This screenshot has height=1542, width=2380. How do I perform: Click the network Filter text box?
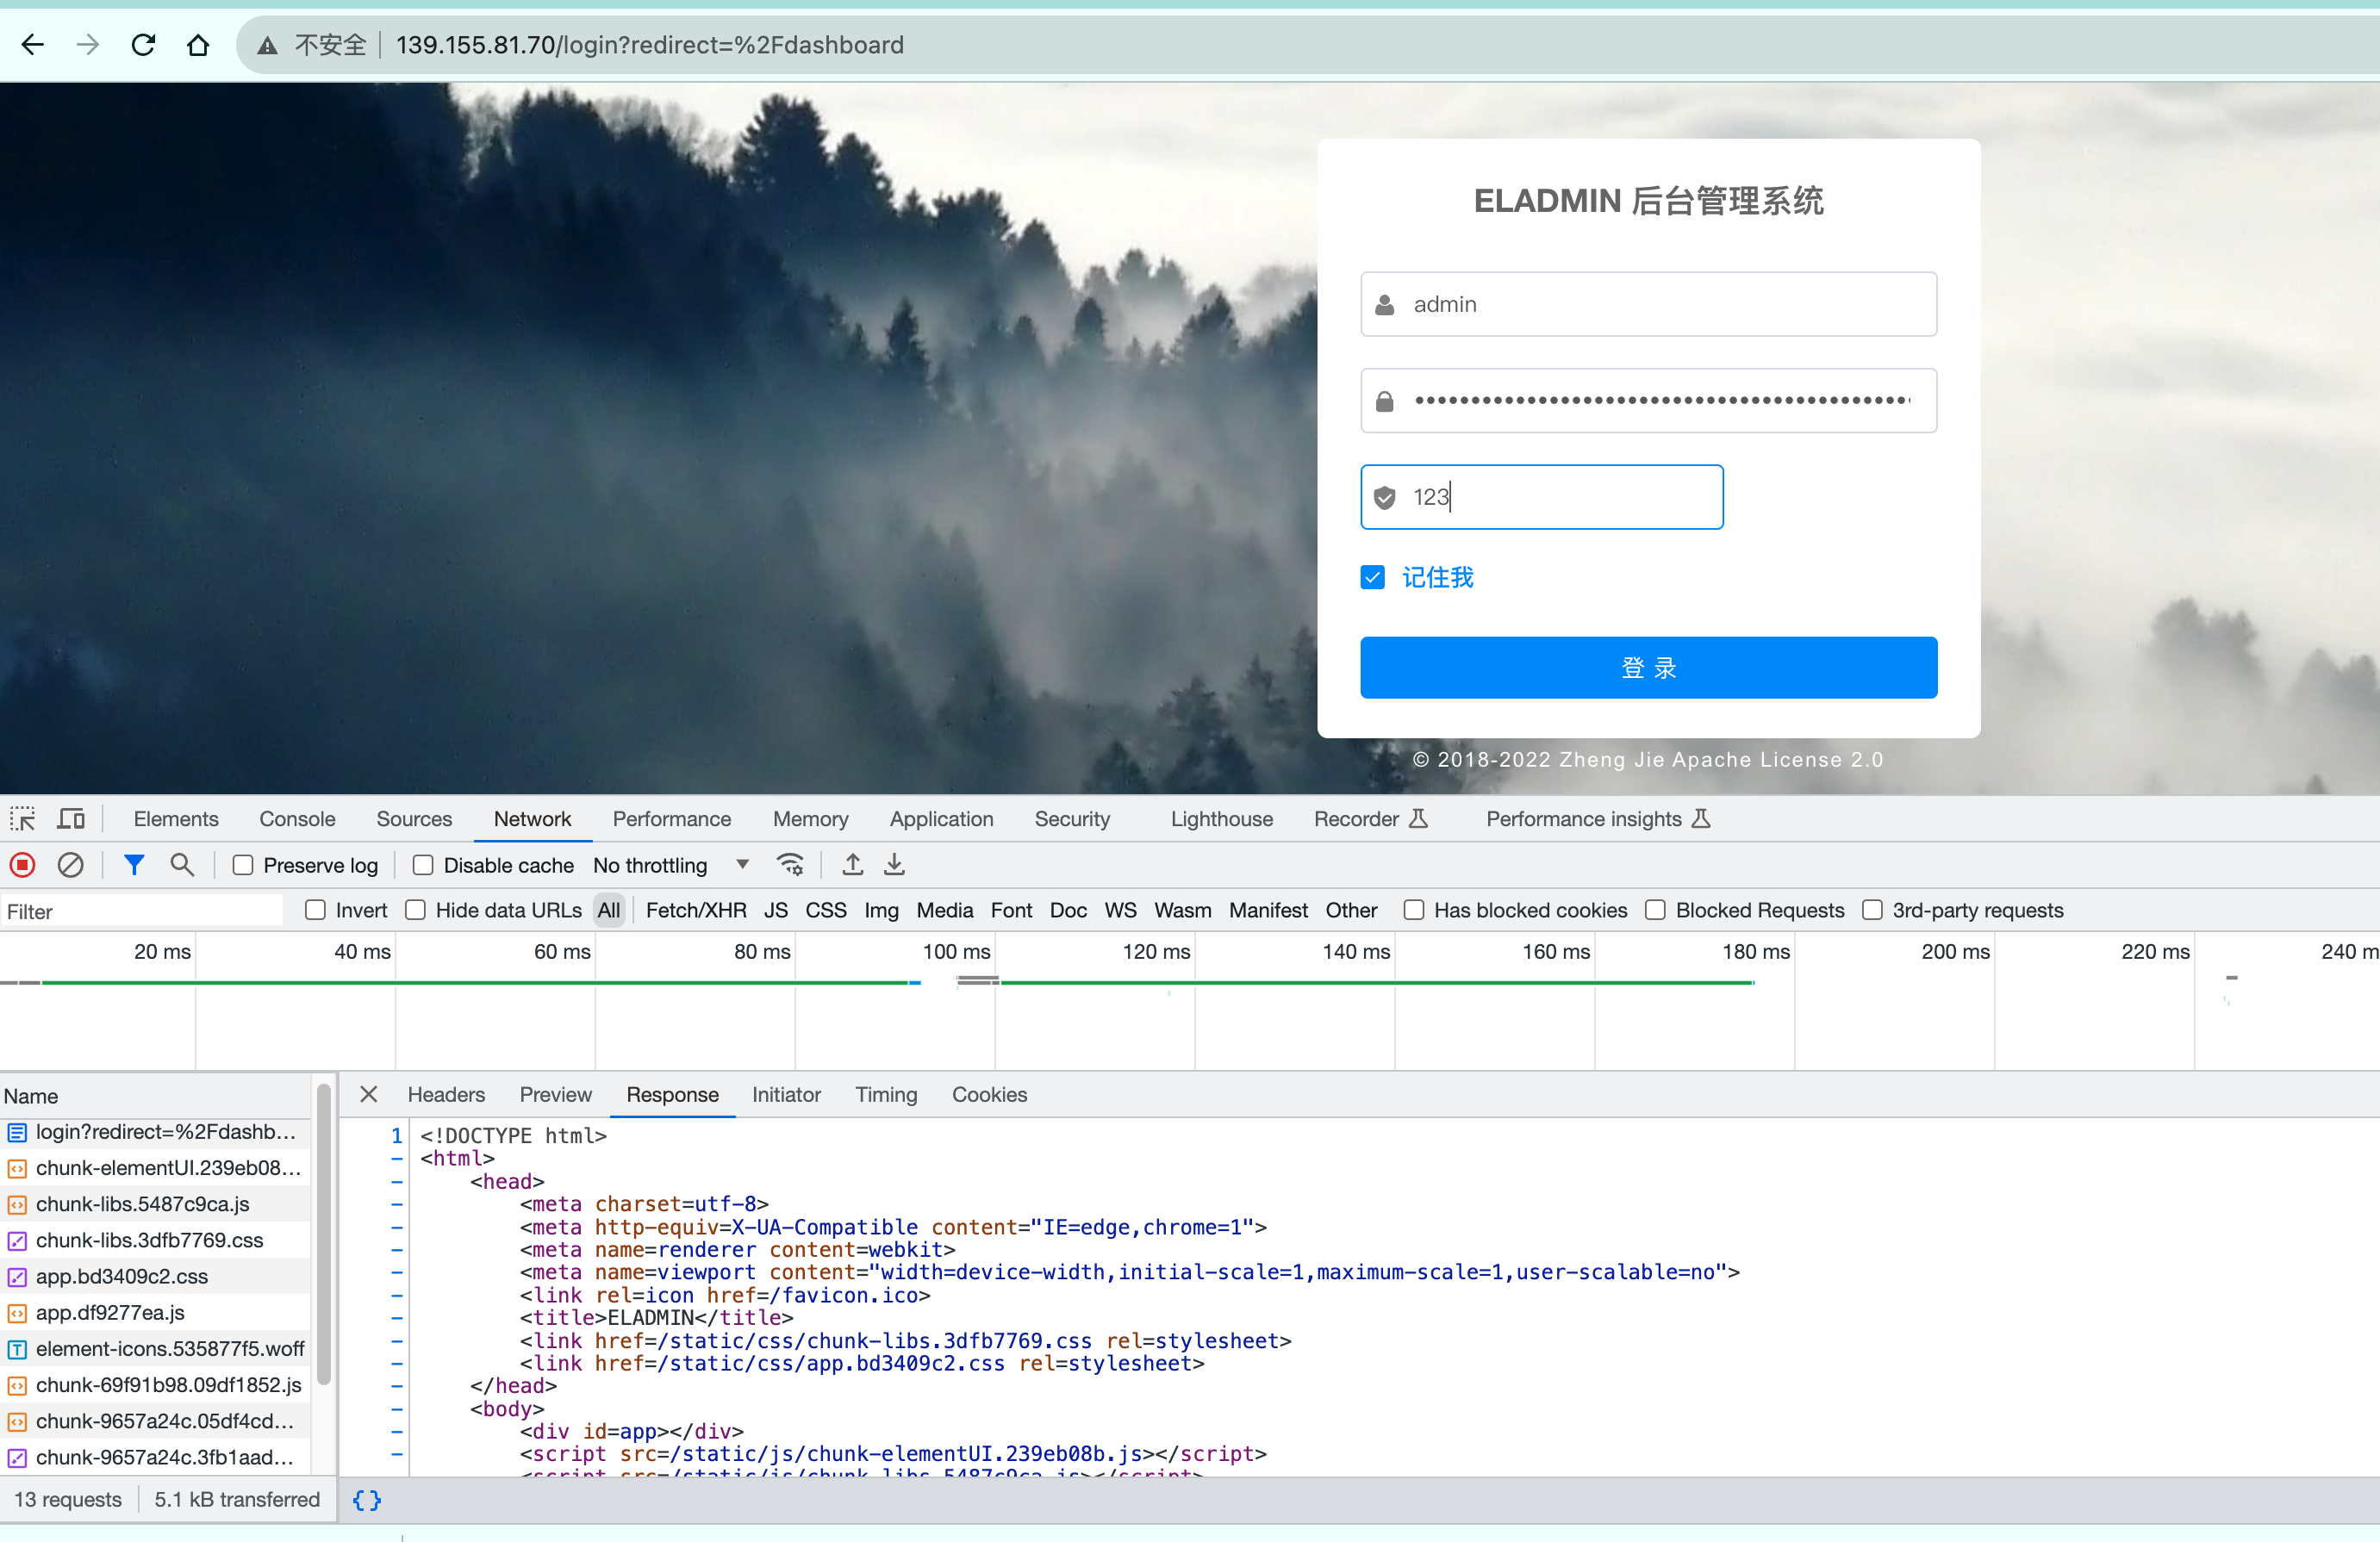(x=142, y=911)
